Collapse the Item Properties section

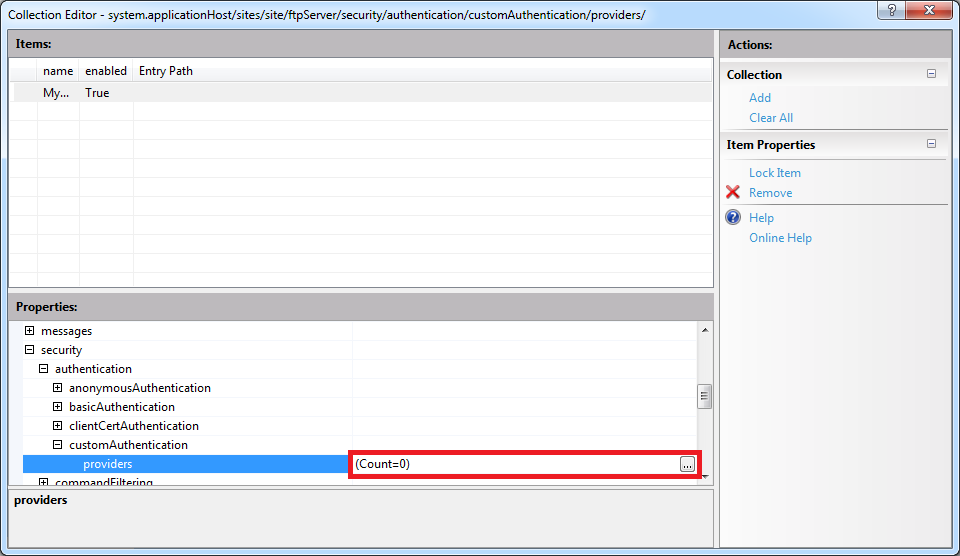931,144
